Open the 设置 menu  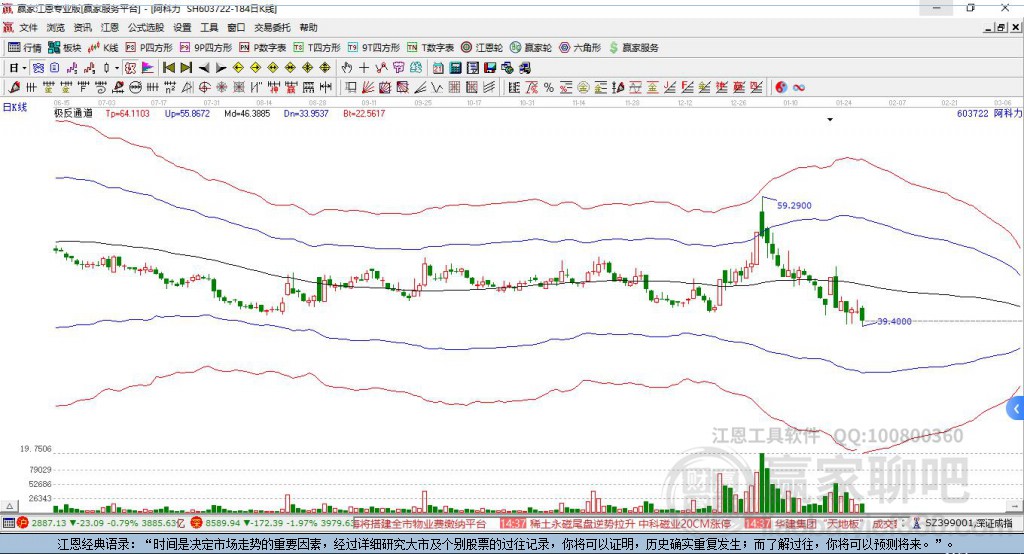coord(182,27)
